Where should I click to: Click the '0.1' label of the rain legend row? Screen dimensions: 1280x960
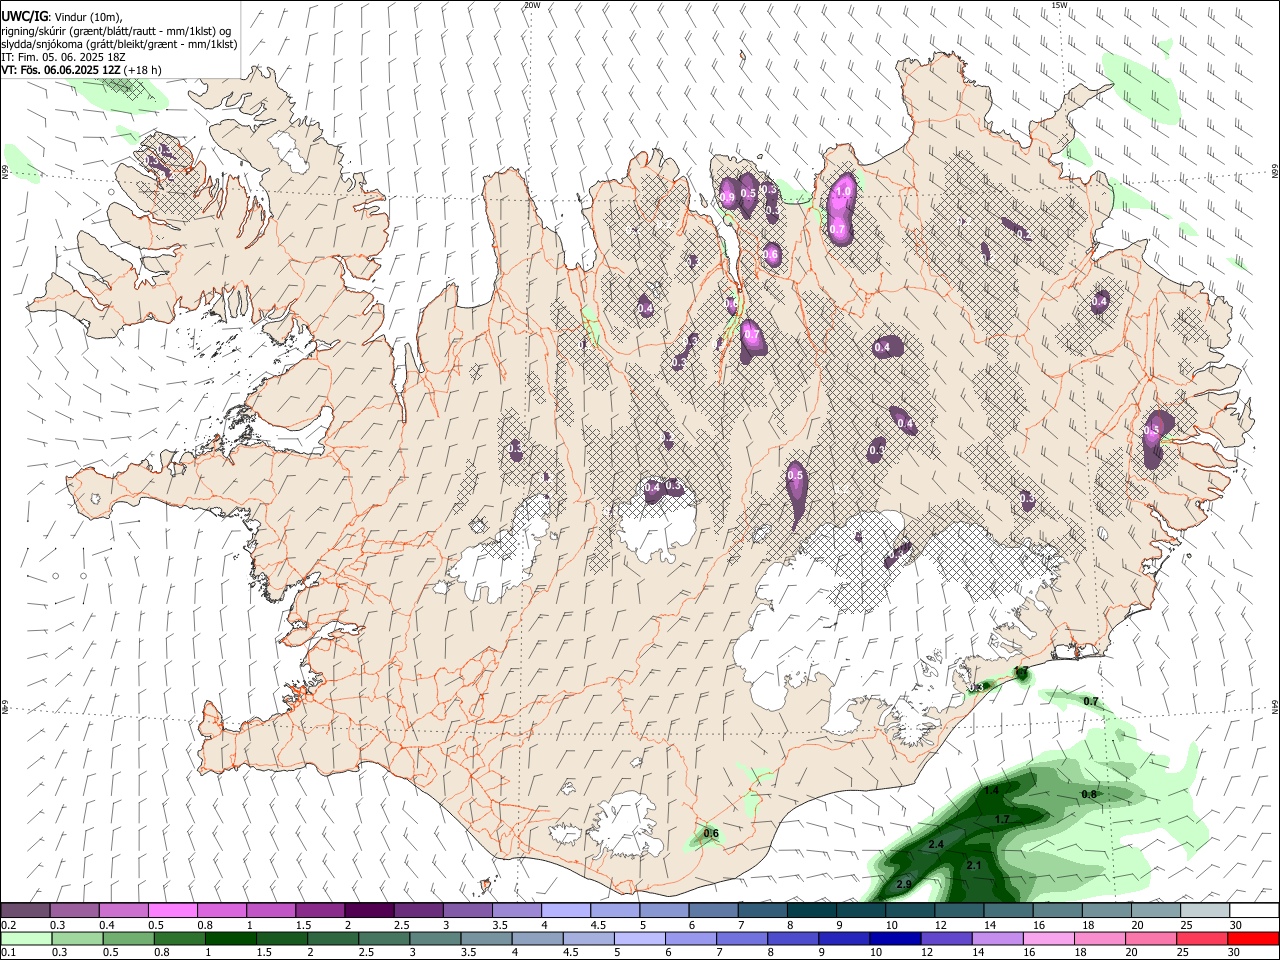[x=8, y=952]
